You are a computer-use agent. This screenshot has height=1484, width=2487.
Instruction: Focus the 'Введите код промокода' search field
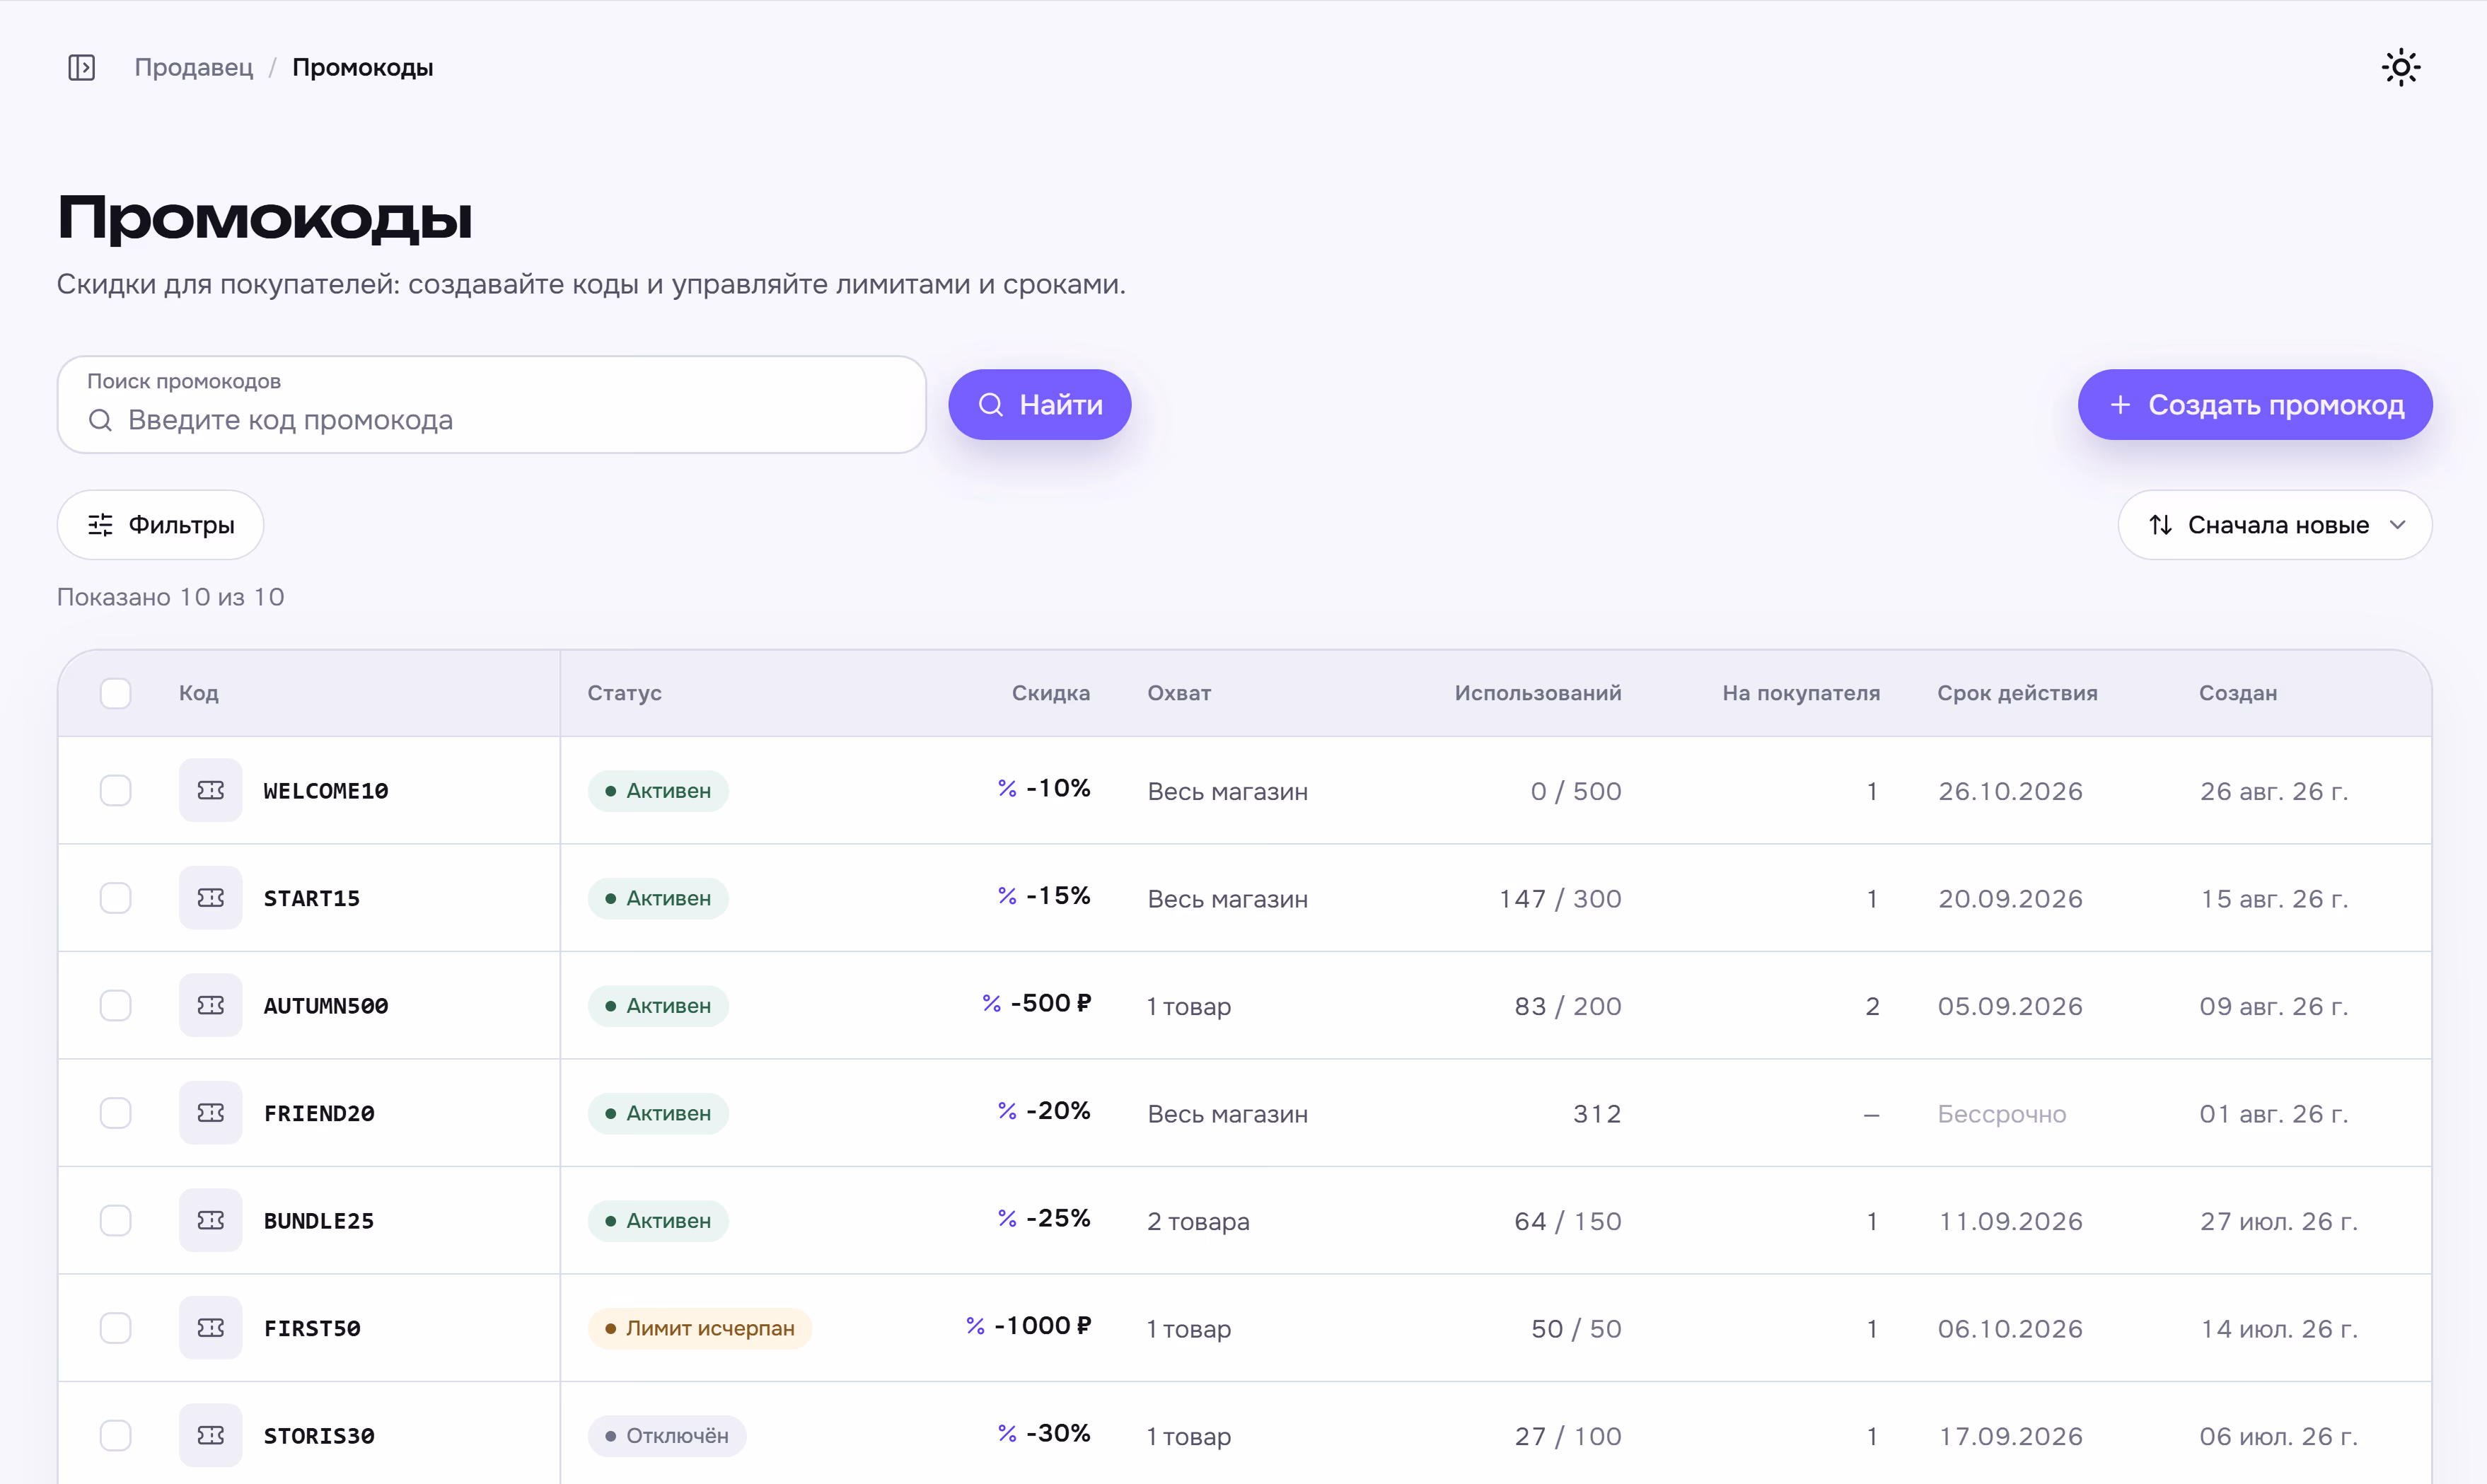click(x=491, y=405)
